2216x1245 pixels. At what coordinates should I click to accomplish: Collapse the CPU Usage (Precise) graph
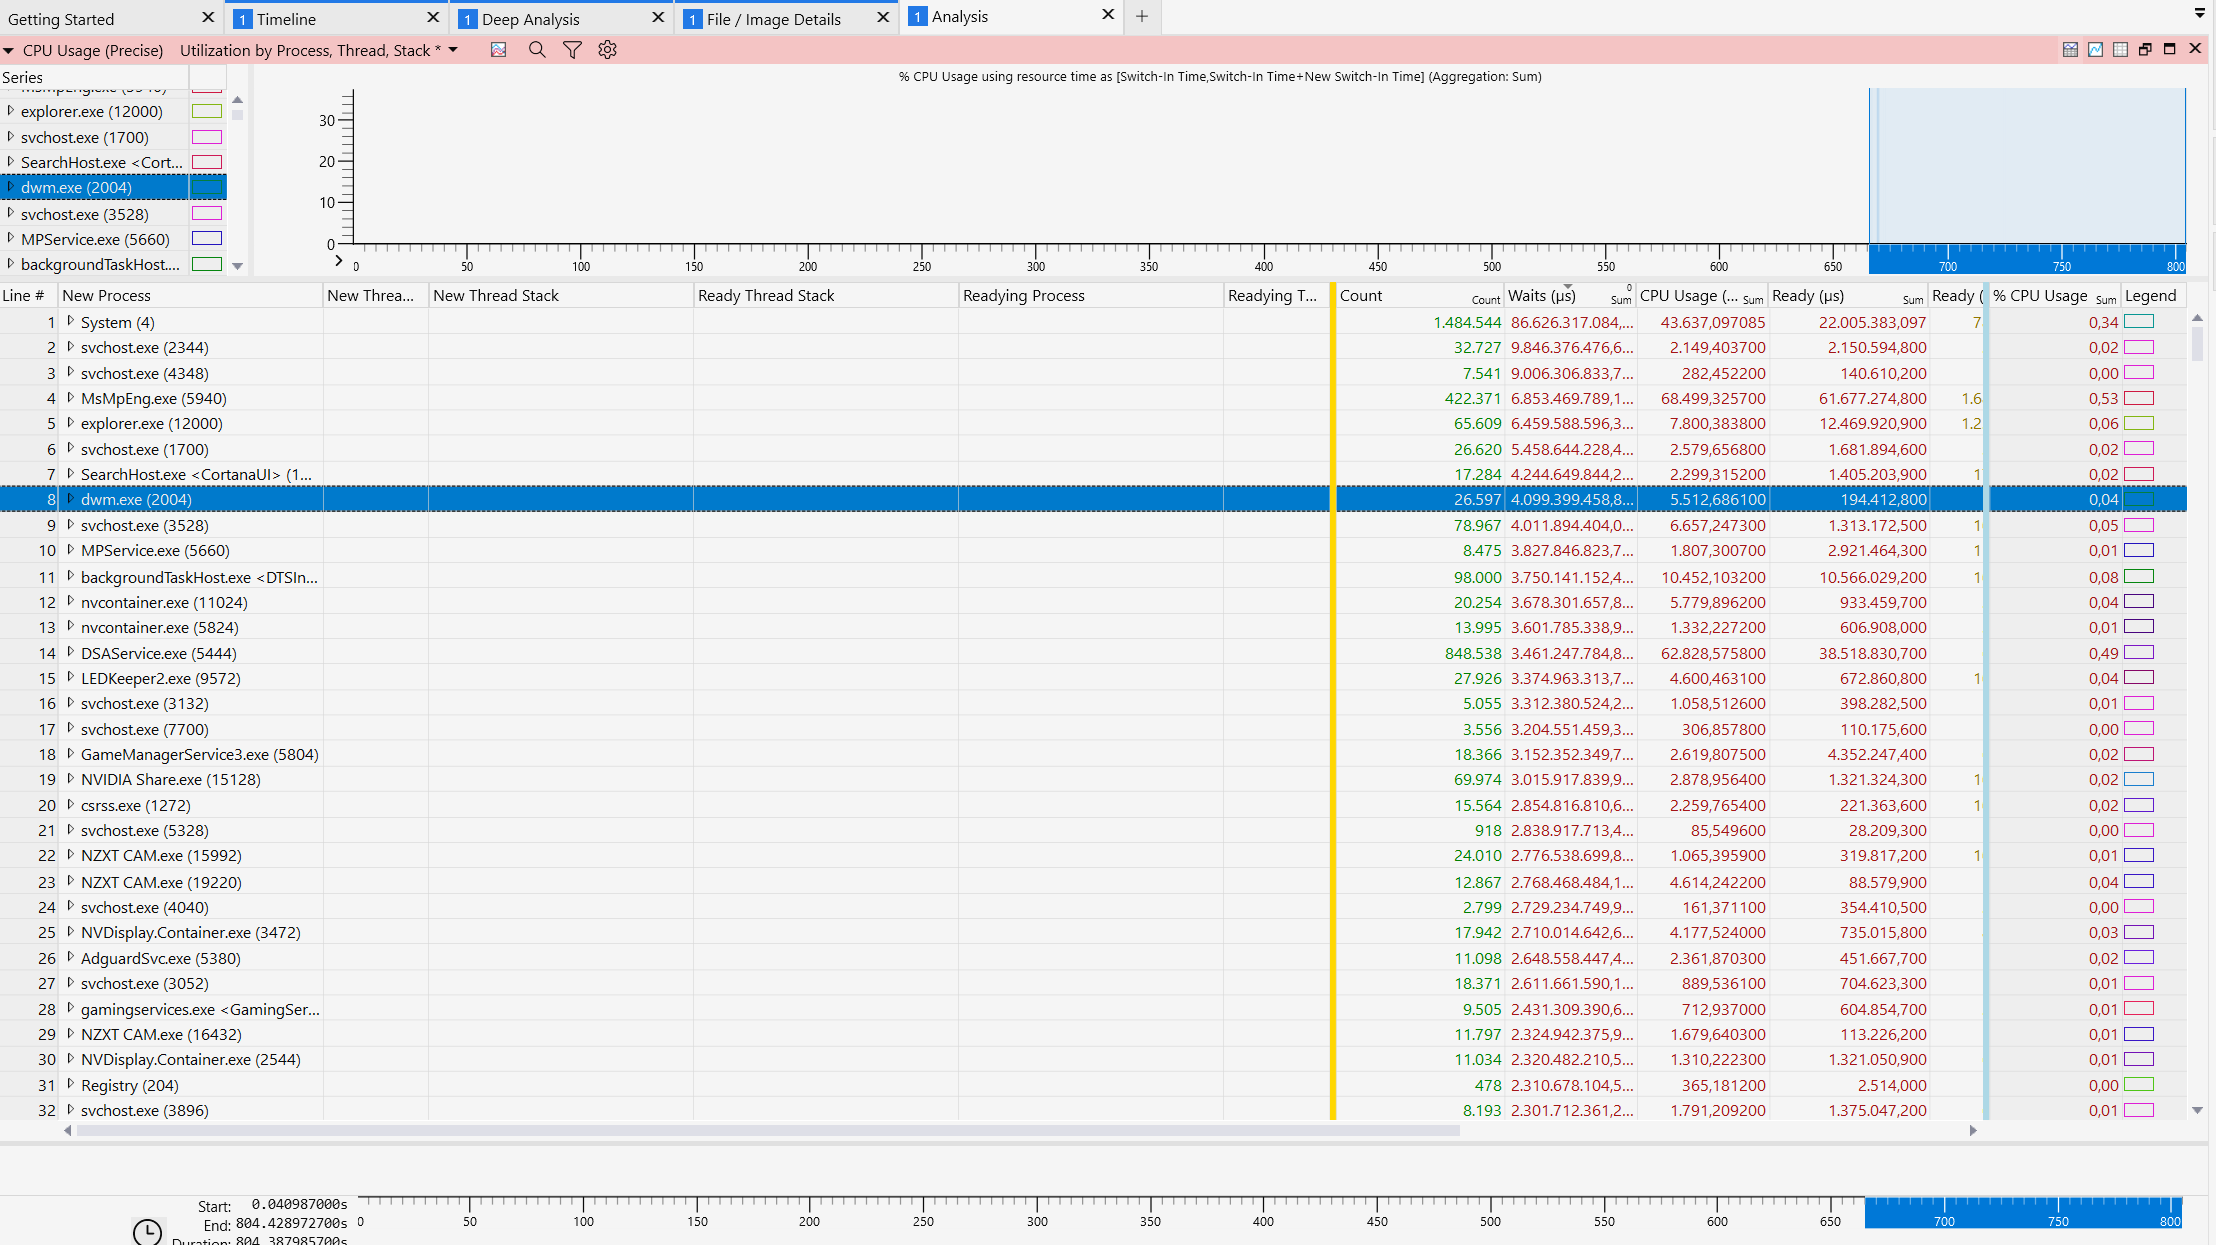click(8, 51)
